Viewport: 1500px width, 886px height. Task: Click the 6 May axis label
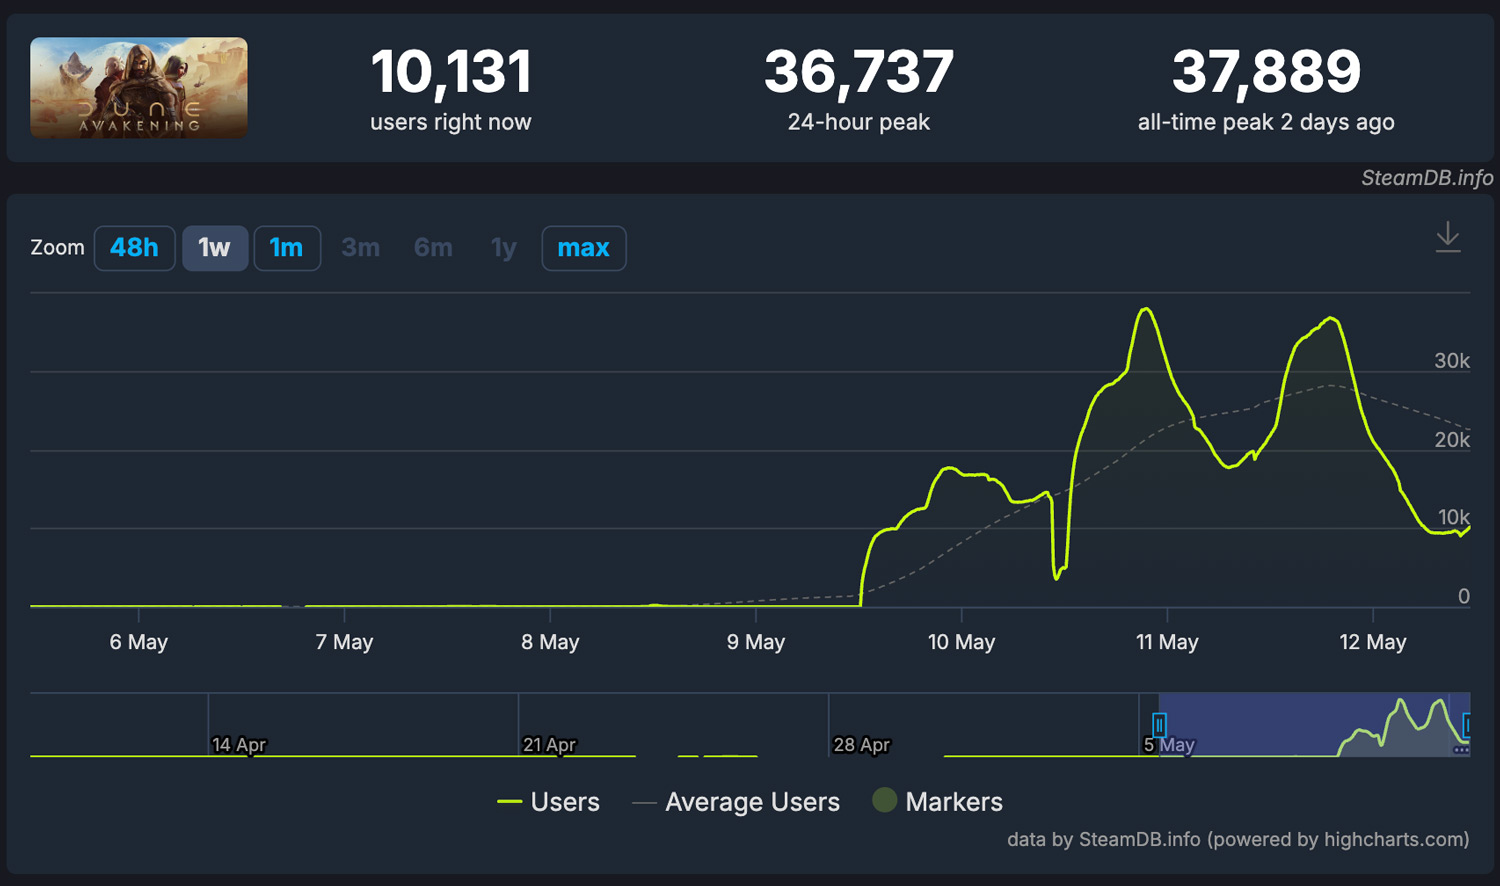click(139, 642)
